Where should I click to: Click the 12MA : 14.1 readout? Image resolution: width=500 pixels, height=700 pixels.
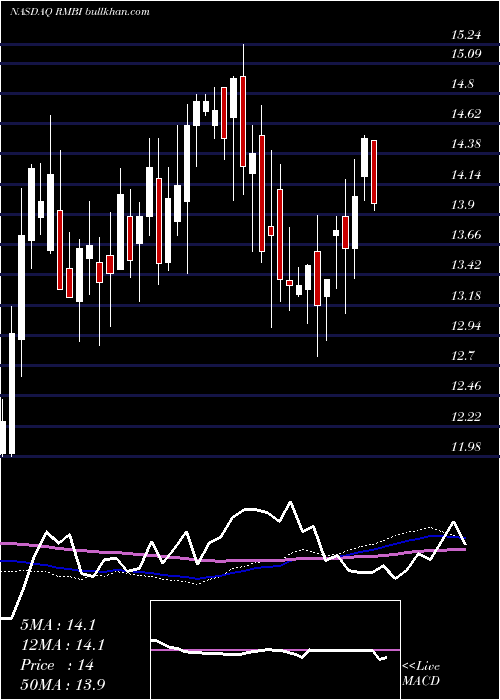(x=63, y=645)
